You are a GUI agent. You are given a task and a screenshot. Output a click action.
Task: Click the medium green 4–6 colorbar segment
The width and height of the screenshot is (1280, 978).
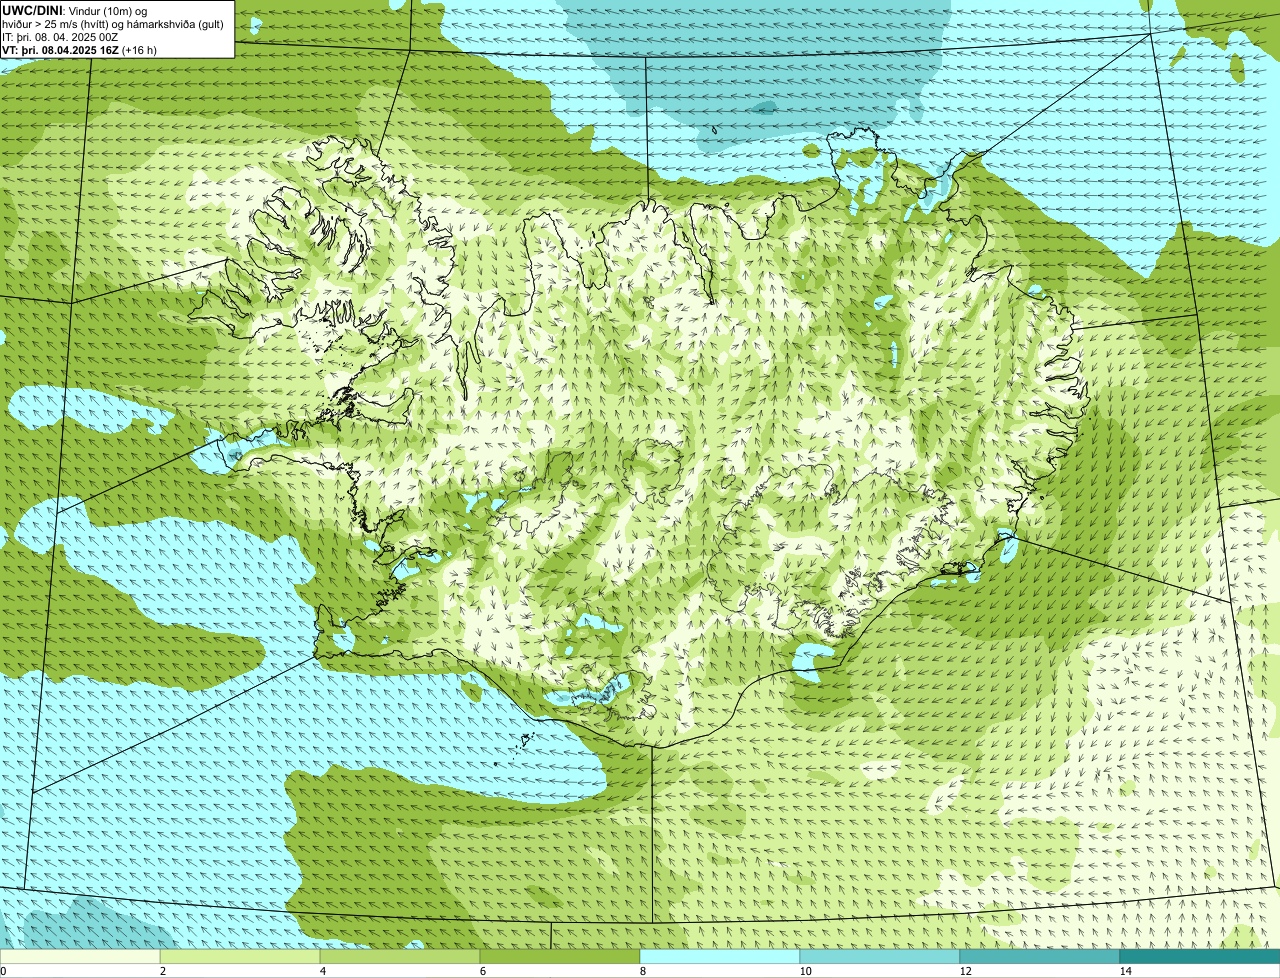click(400, 956)
